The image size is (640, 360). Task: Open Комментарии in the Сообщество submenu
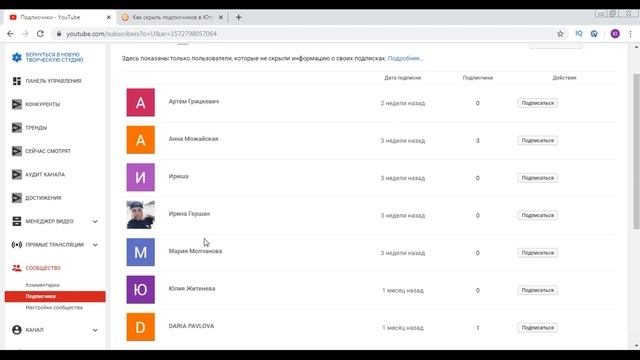click(x=42, y=285)
